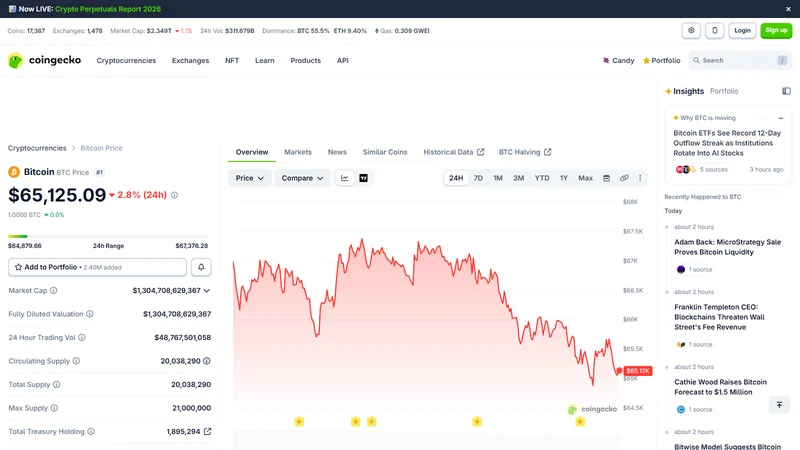The image size is (800, 450).
Task: Switch to Portfolio tab in side panel
Action: [724, 91]
